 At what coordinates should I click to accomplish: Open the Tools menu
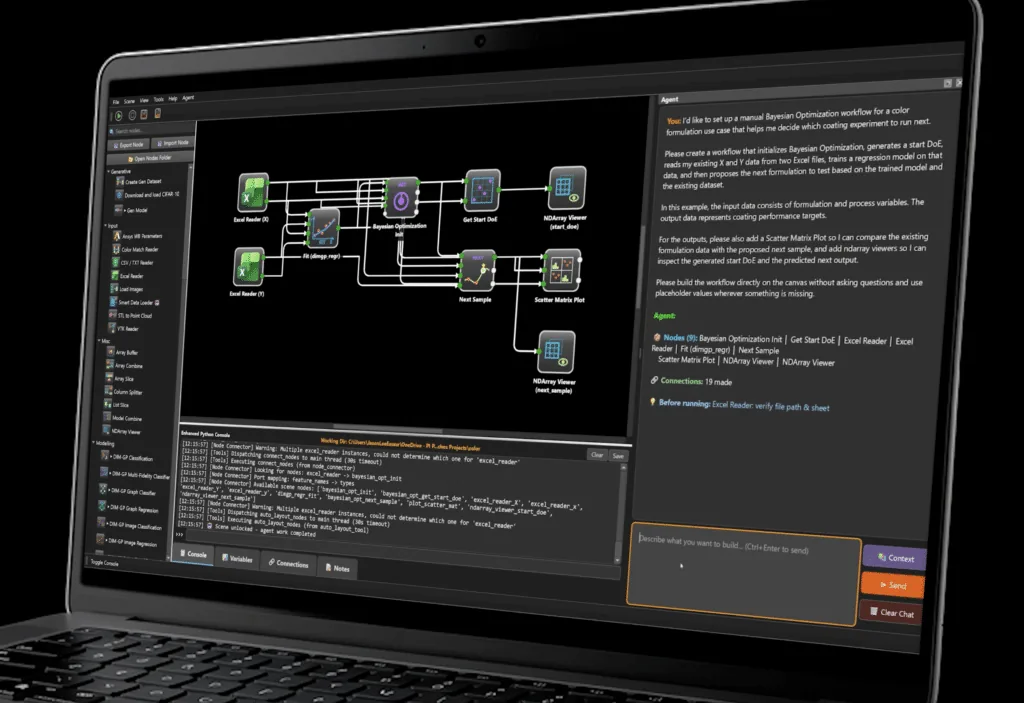click(x=159, y=99)
